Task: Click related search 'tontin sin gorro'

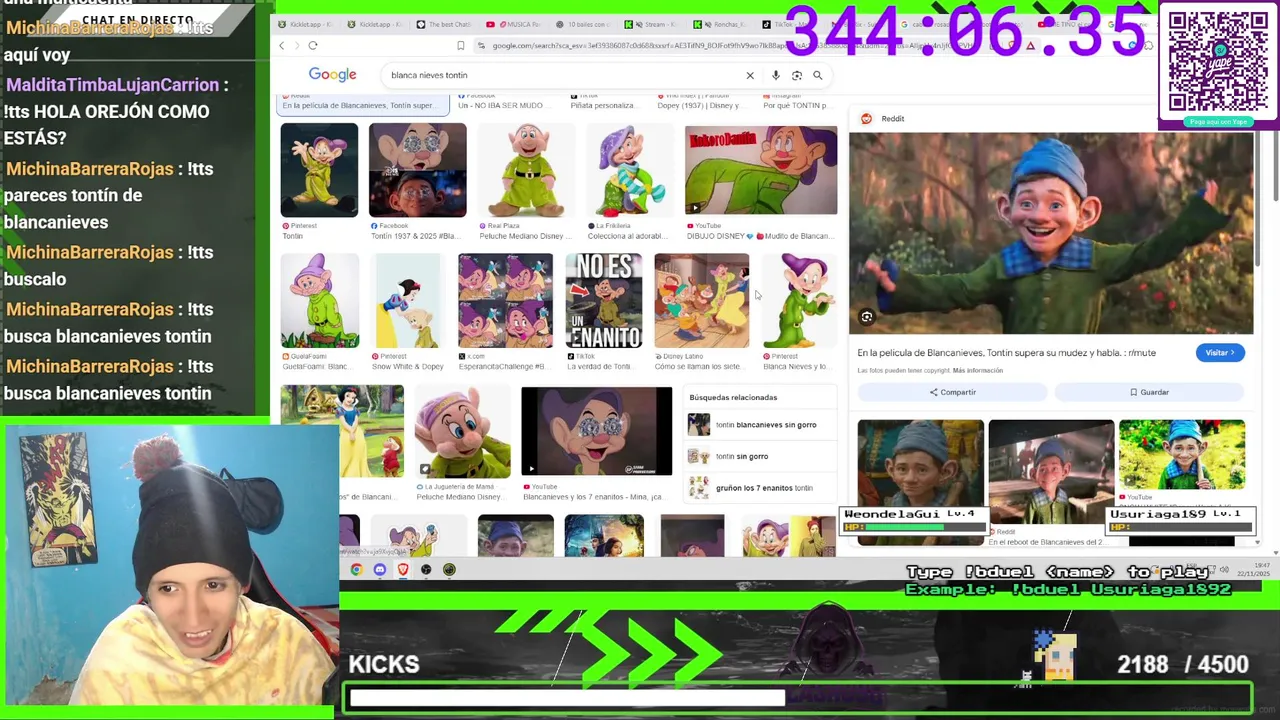Action: point(762,456)
